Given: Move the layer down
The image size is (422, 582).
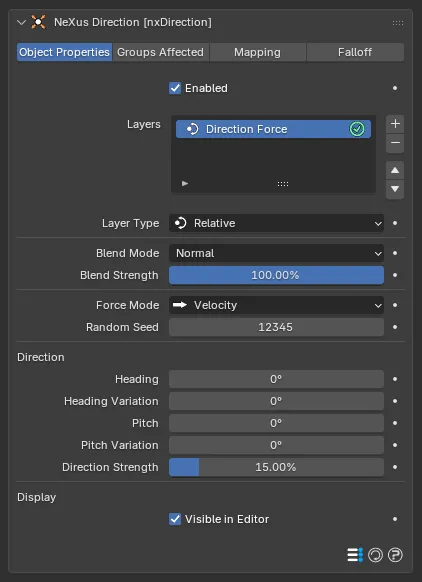Looking at the screenshot, I should (x=395, y=189).
